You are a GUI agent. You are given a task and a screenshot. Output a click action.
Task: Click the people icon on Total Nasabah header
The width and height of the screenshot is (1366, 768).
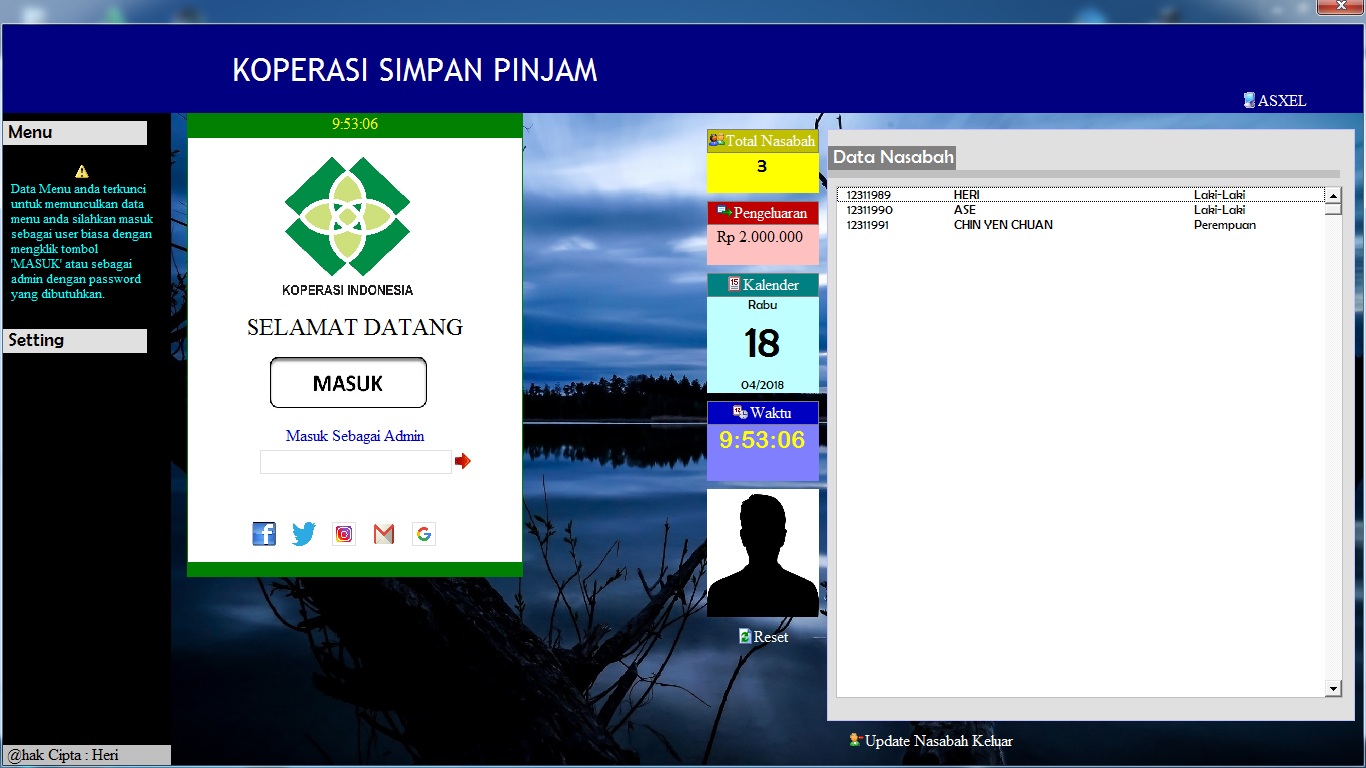pyautogui.click(x=715, y=141)
